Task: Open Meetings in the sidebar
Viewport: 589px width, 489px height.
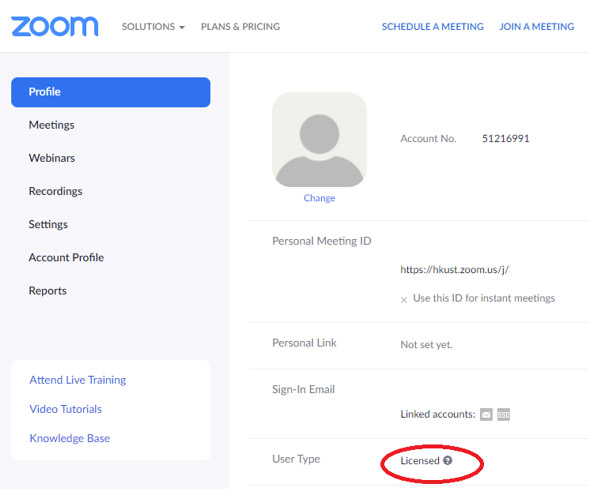Action: tap(51, 125)
